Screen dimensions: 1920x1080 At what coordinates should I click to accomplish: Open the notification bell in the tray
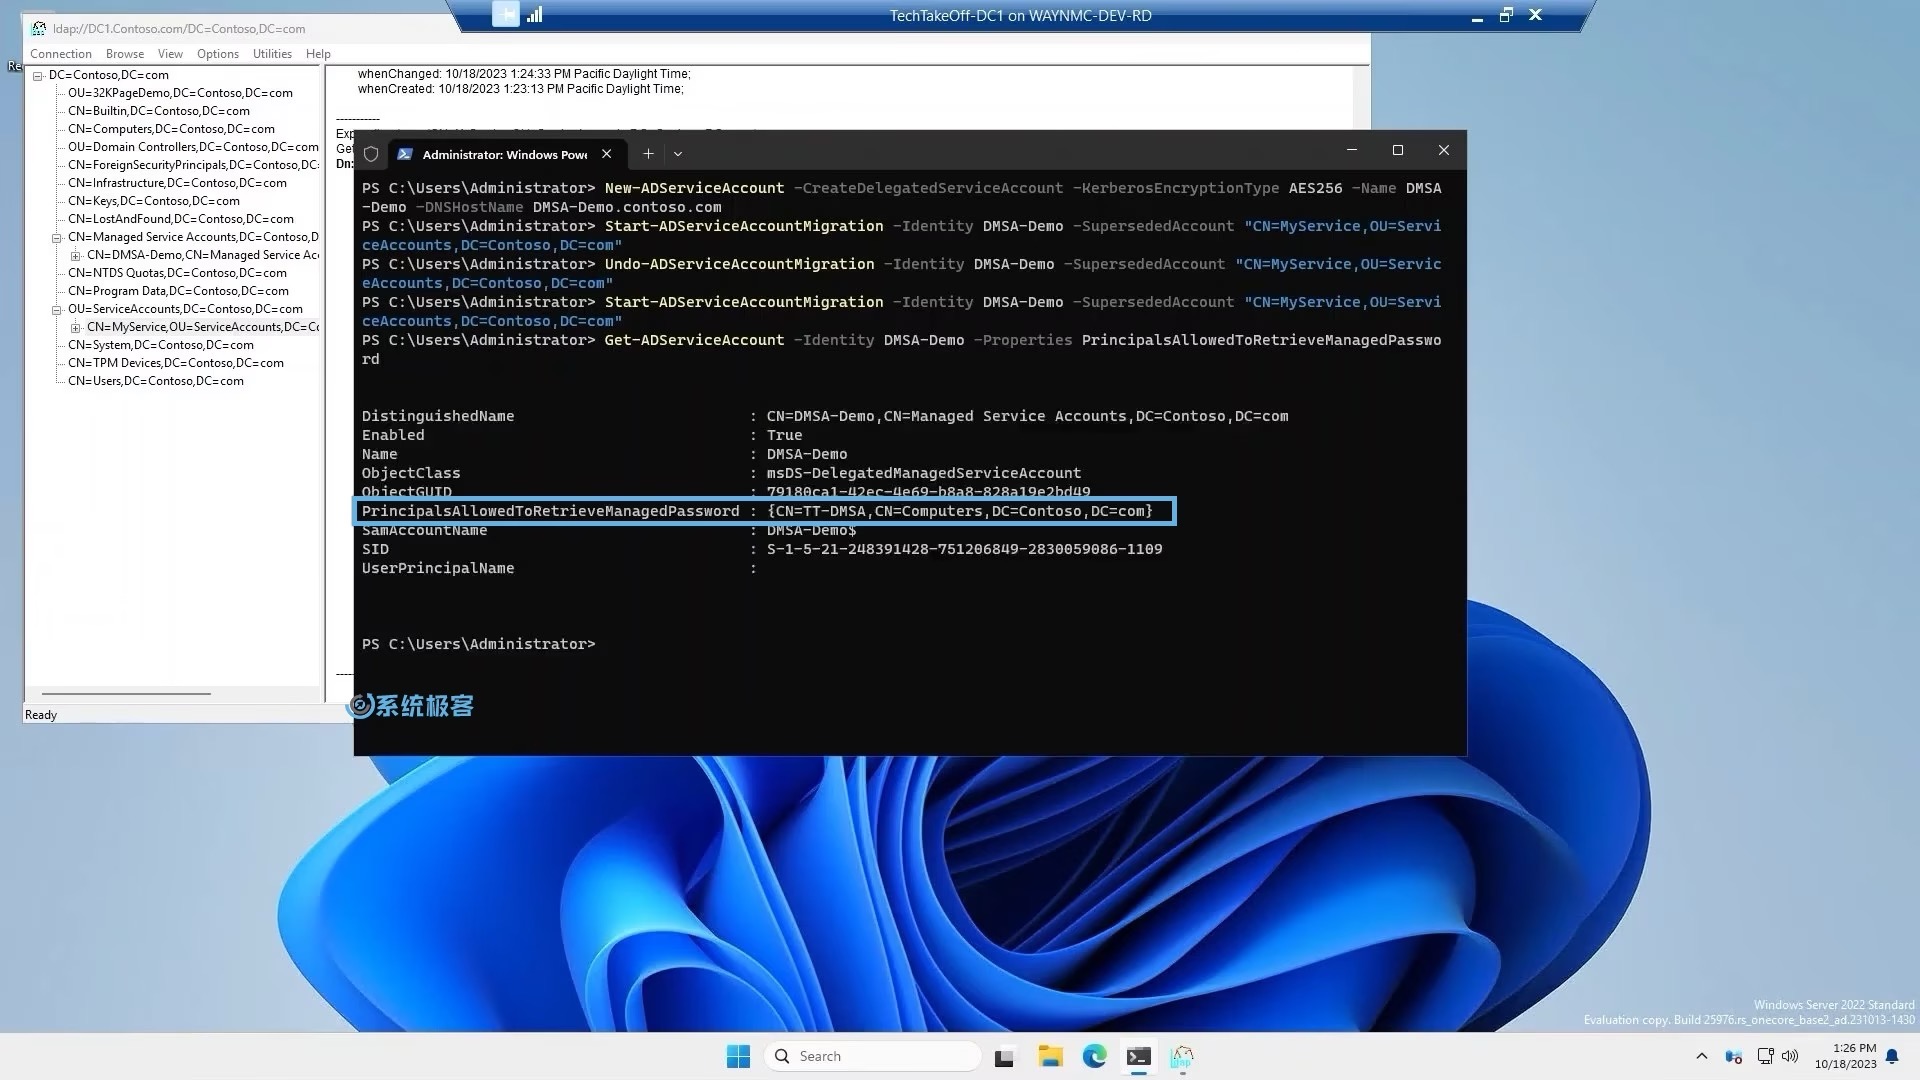tap(1892, 1056)
